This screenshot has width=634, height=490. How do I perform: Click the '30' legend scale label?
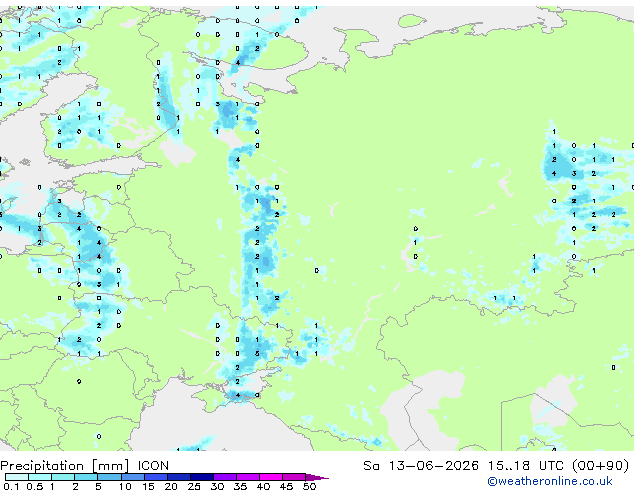pyautogui.click(x=217, y=486)
